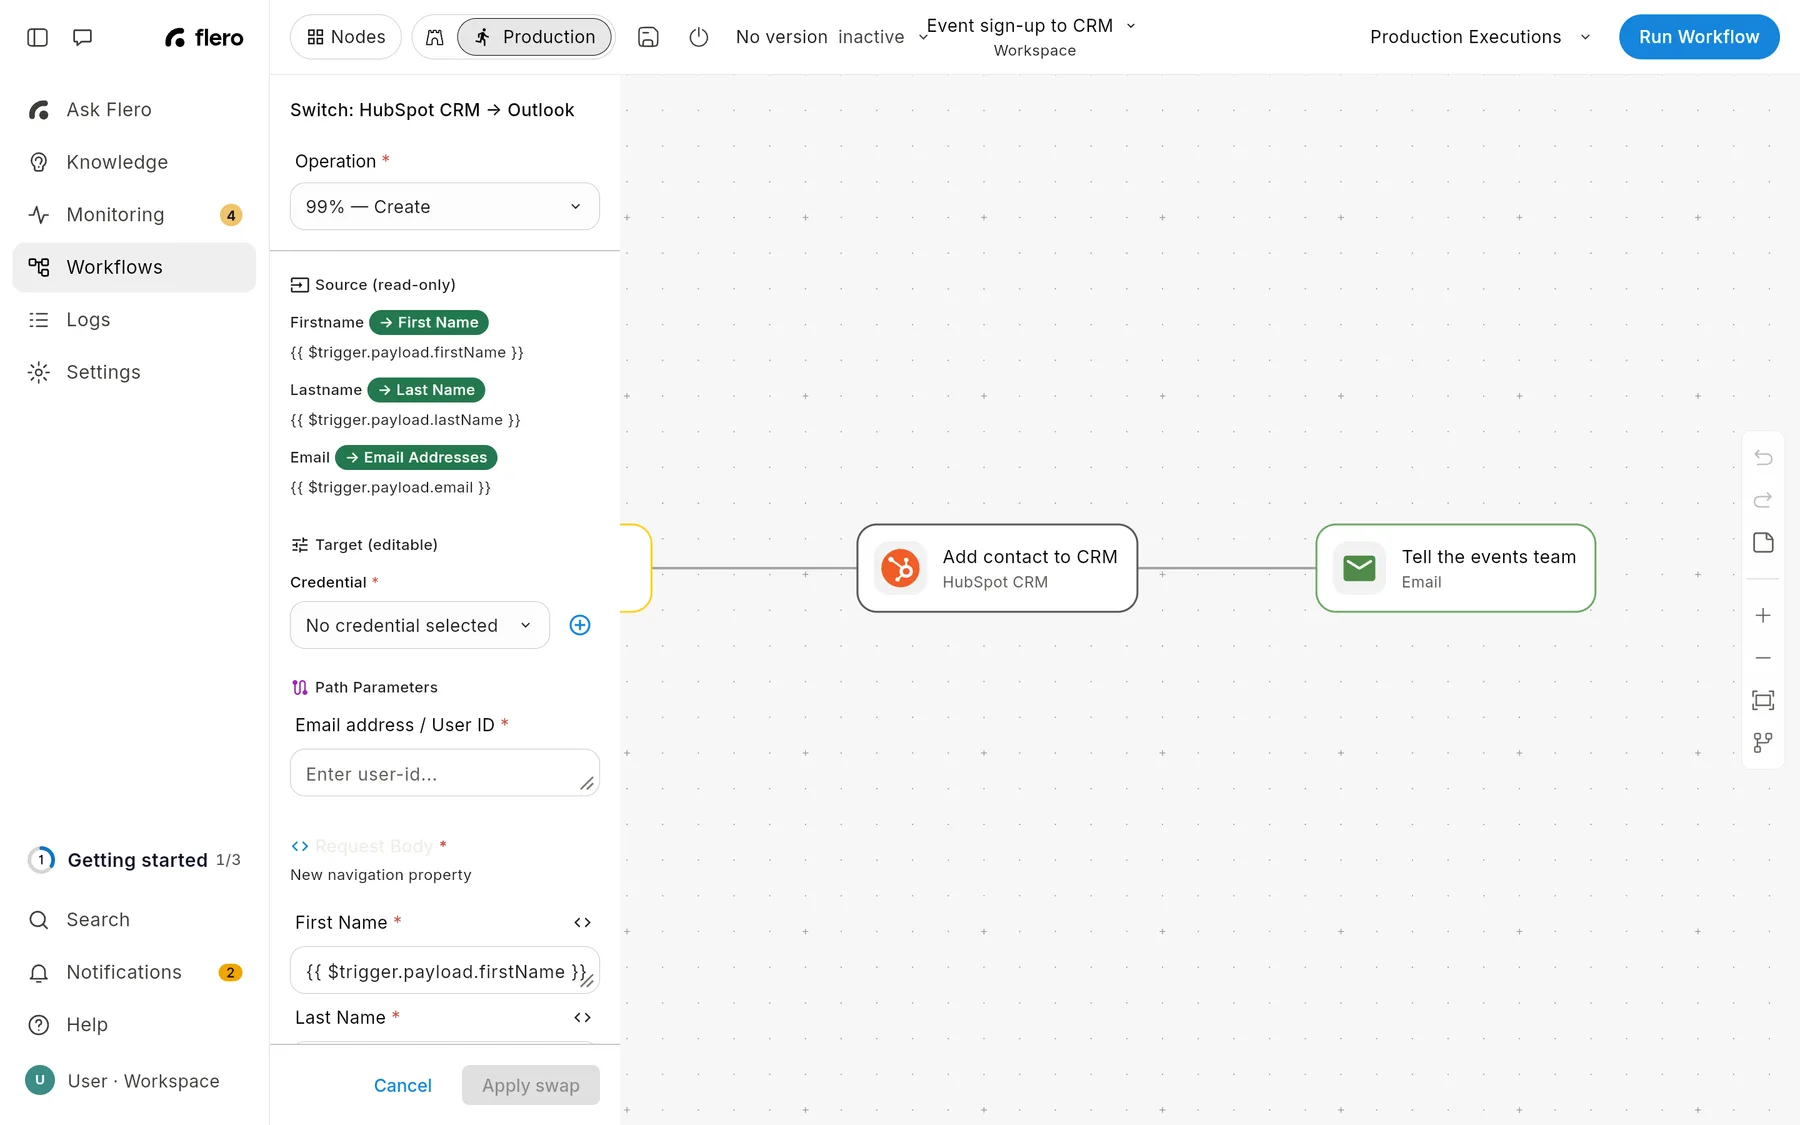Click the auto-layout branch icon
Viewport: 1800px width, 1125px height.
click(x=1763, y=743)
